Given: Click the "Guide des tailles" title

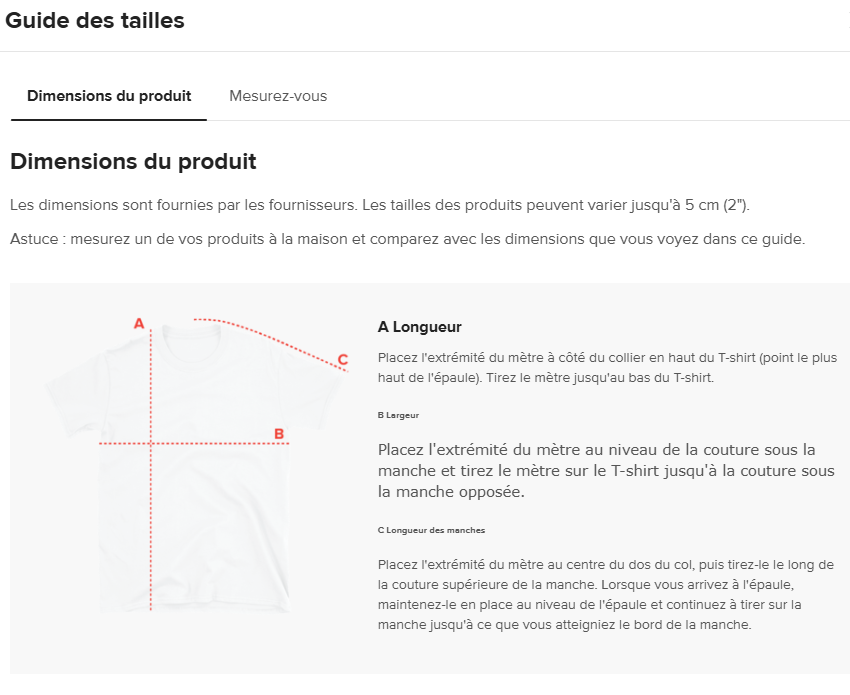Looking at the screenshot, I should 95,21.
